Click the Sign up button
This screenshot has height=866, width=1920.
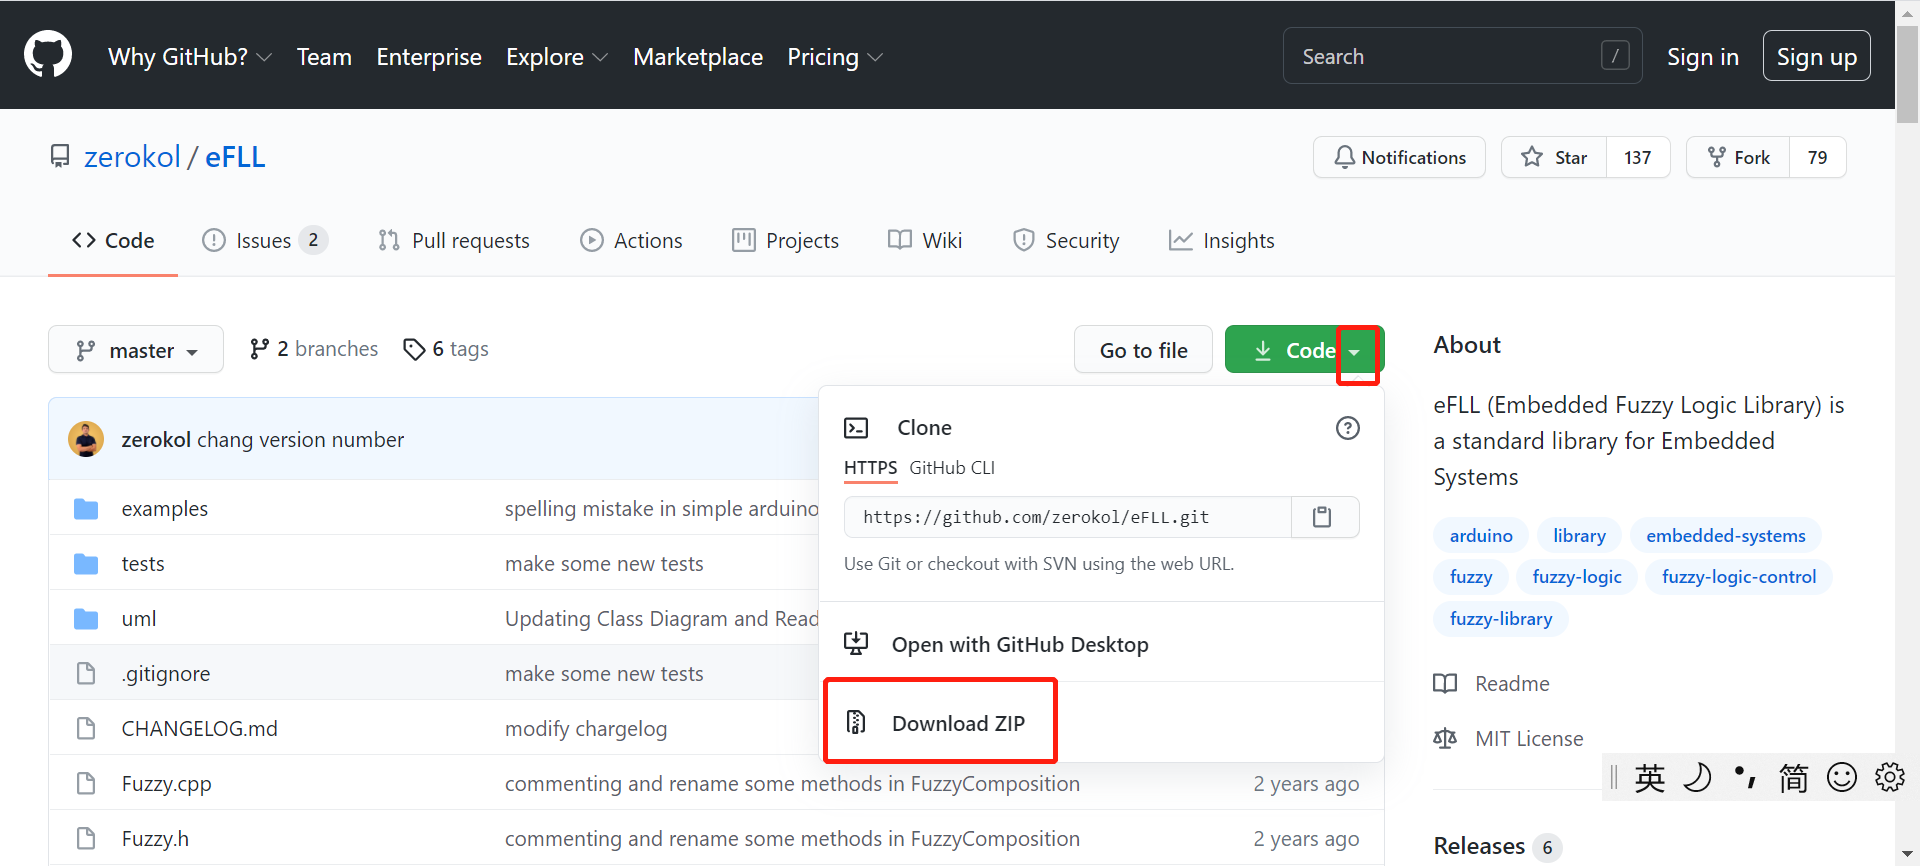[x=1816, y=57]
